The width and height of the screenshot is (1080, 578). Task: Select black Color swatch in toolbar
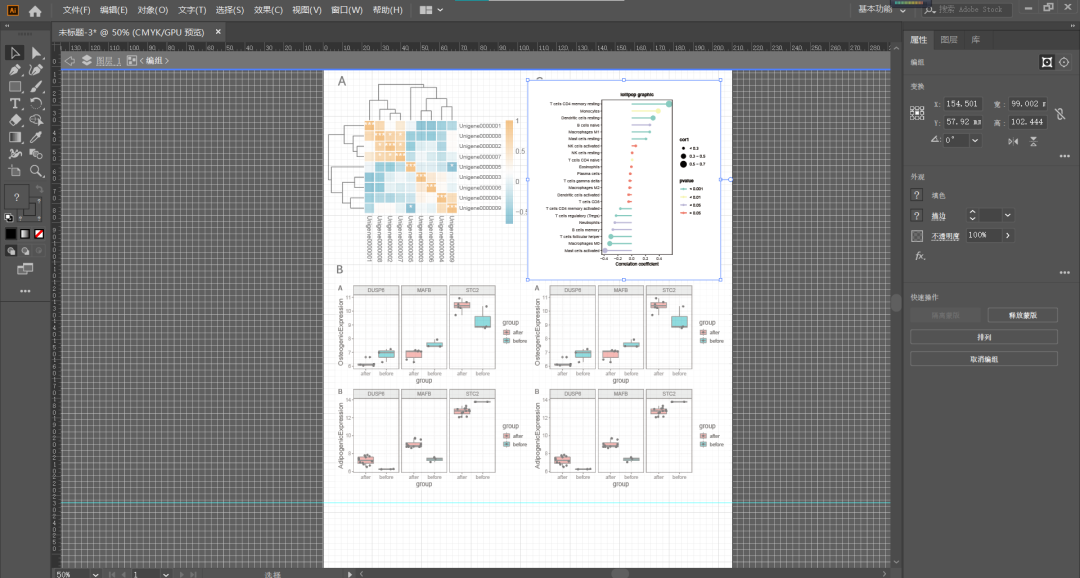[x=11, y=234]
